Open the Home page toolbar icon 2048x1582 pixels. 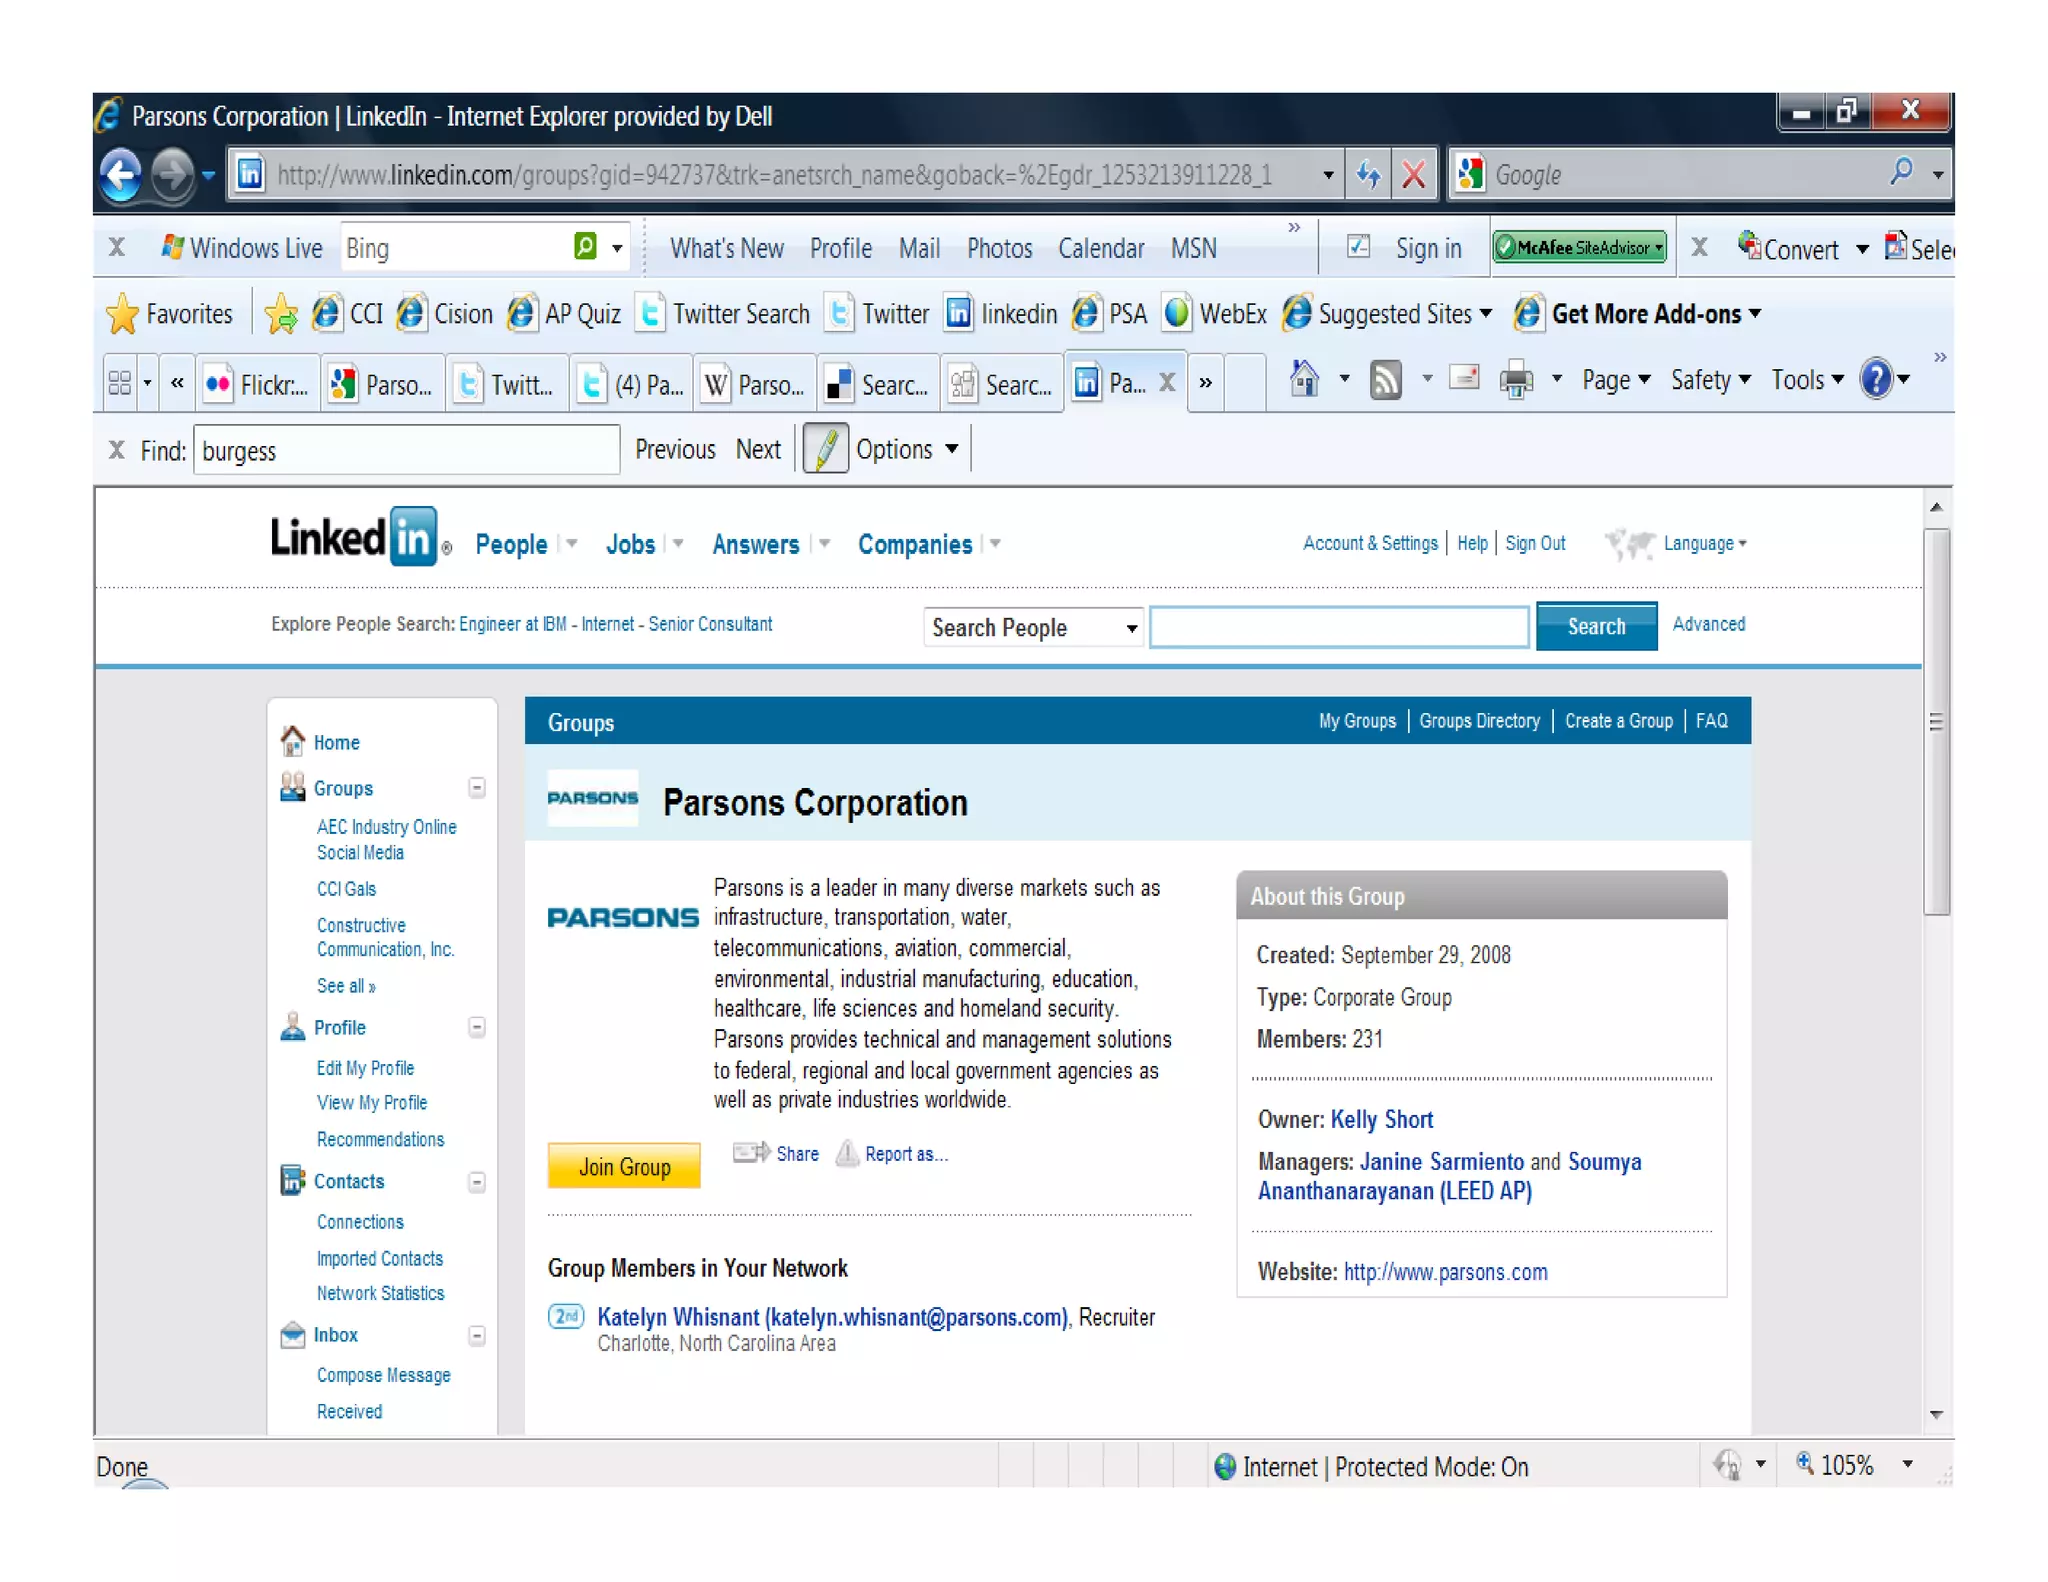tap(1304, 380)
